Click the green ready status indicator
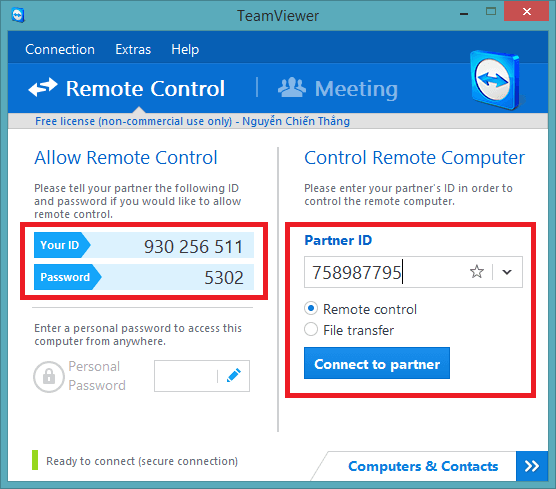The image size is (556, 489). pyautogui.click(x=35, y=460)
